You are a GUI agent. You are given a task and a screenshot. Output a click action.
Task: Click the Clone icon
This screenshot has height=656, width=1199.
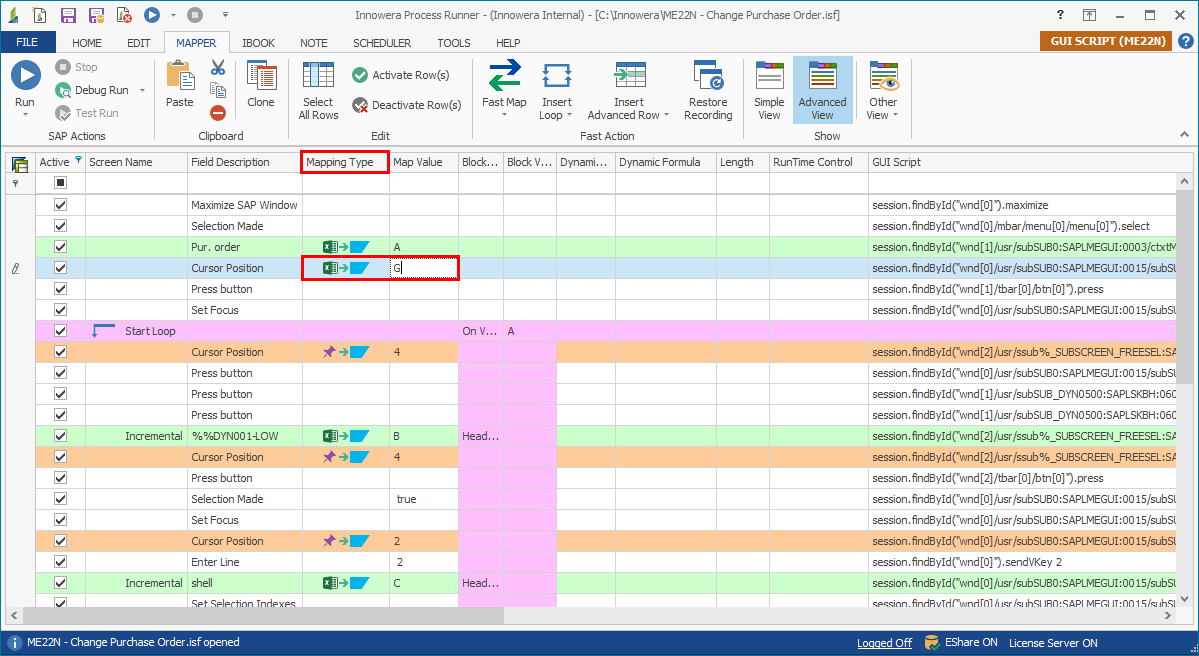[261, 74]
